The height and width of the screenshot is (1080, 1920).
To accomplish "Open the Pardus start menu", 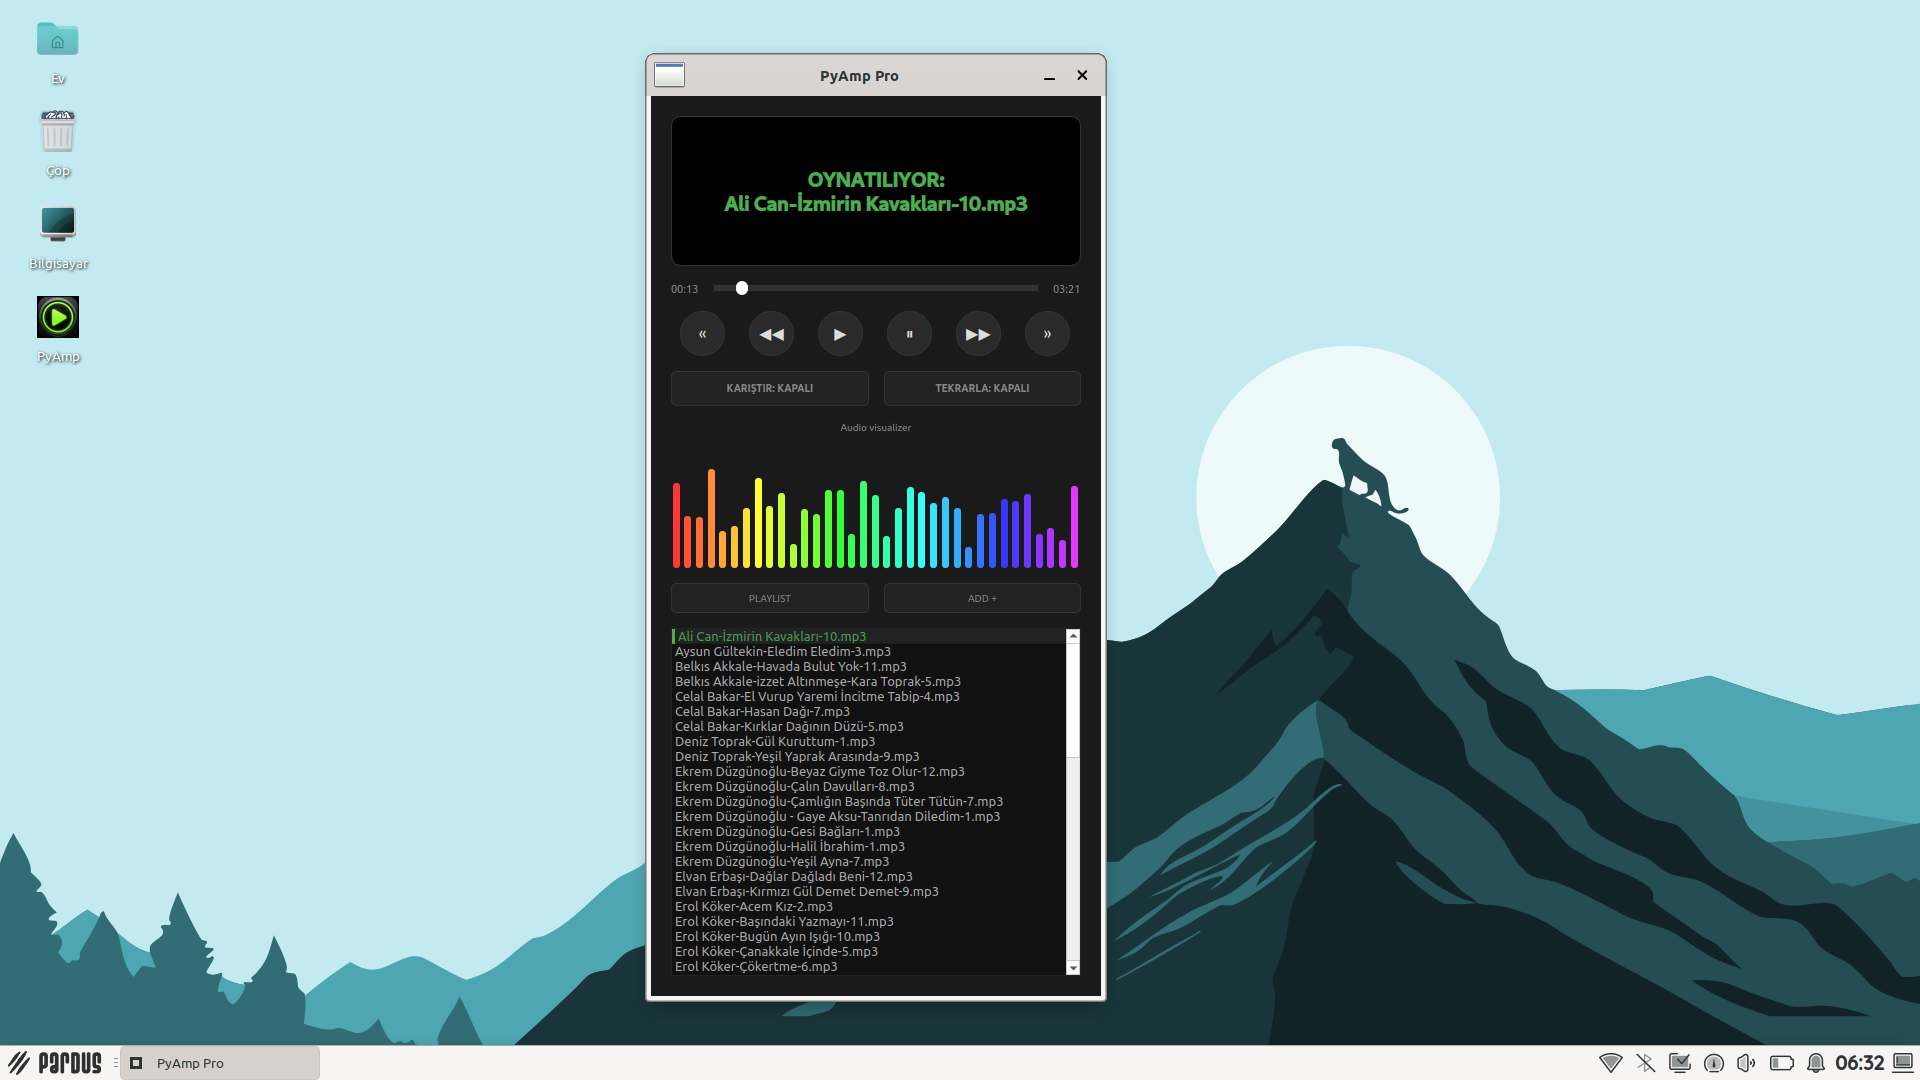I will [56, 1062].
